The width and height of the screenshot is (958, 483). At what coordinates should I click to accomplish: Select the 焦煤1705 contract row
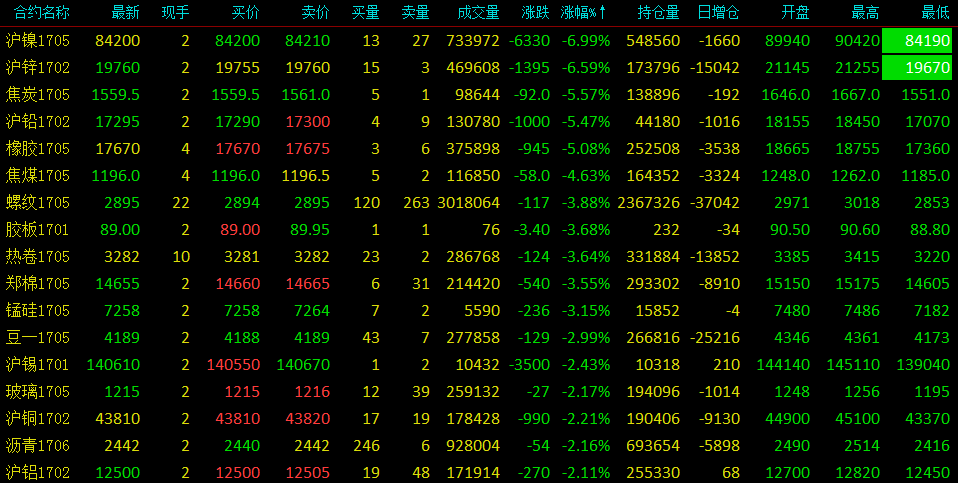479,176
